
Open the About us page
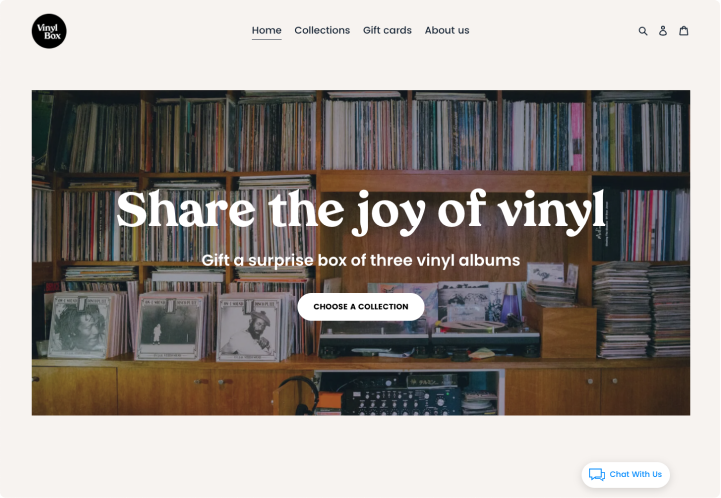click(447, 30)
